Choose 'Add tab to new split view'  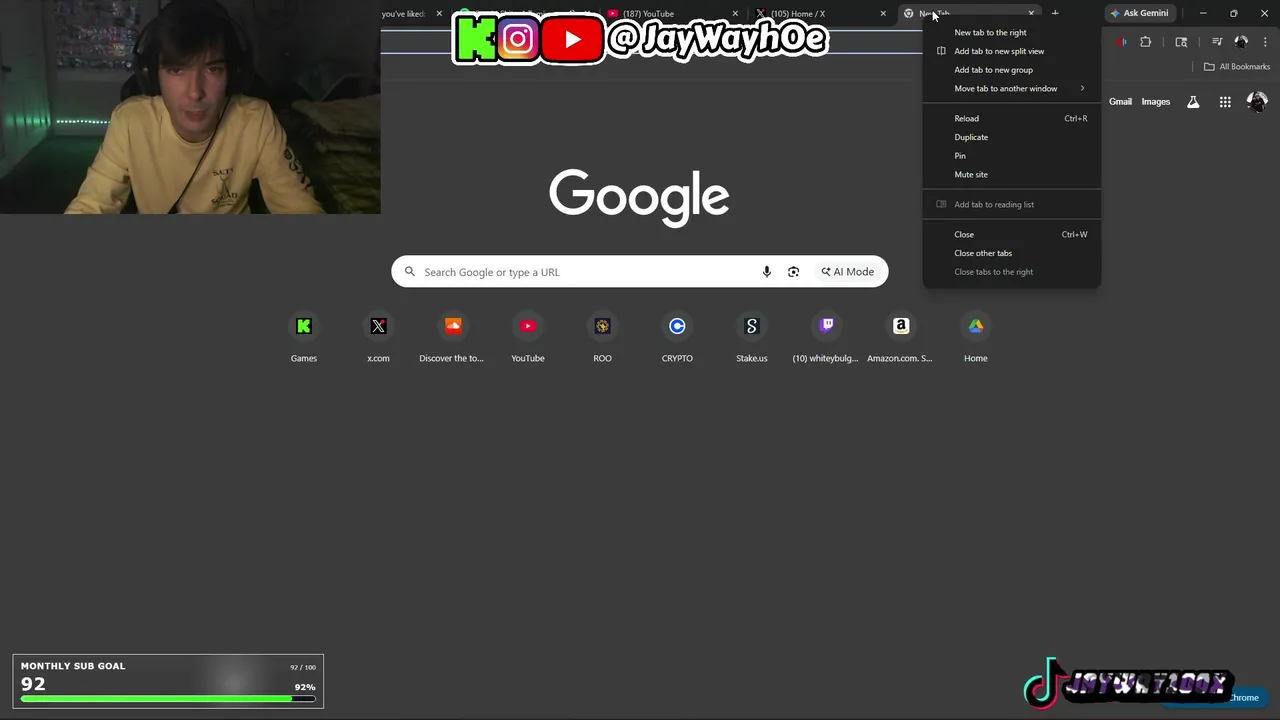point(1011,51)
